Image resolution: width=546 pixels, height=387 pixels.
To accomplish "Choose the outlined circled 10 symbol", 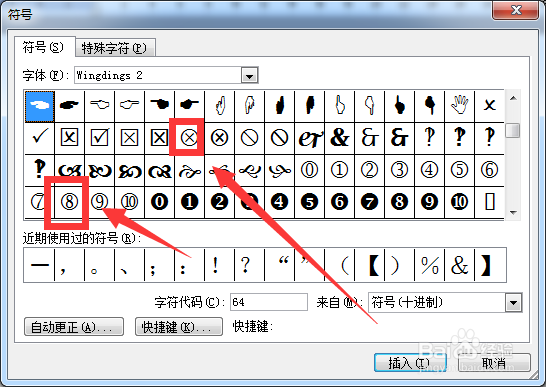I will tap(130, 202).
